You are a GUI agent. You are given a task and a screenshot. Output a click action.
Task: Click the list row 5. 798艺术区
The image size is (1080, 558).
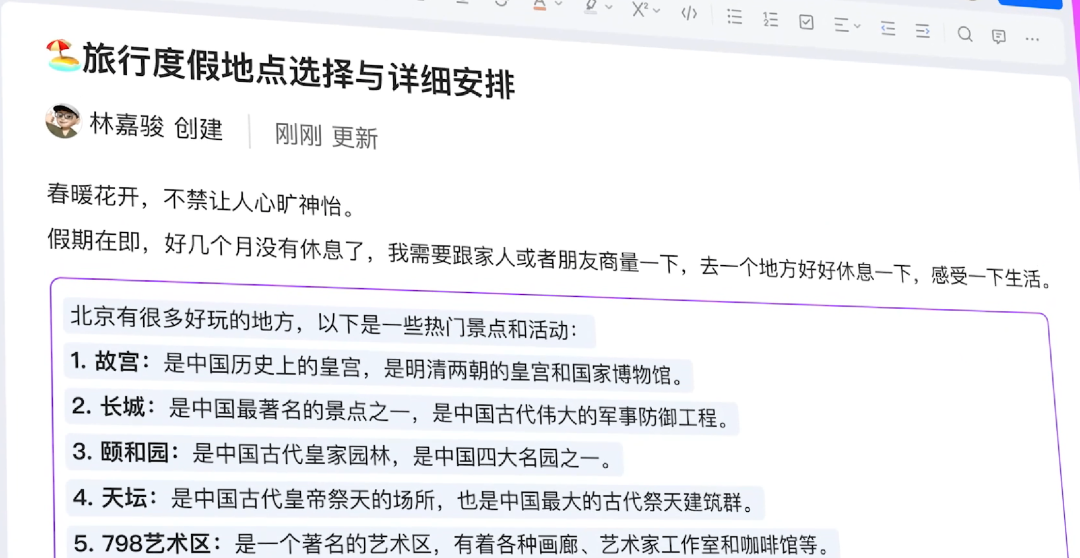453,543
